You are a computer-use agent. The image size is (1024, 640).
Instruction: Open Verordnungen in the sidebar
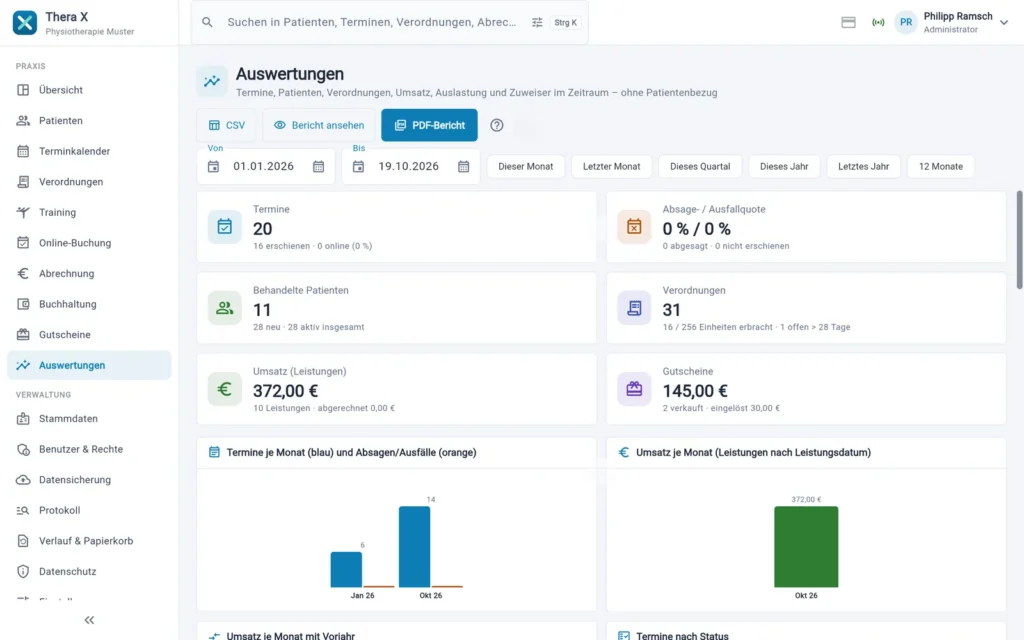point(89,182)
